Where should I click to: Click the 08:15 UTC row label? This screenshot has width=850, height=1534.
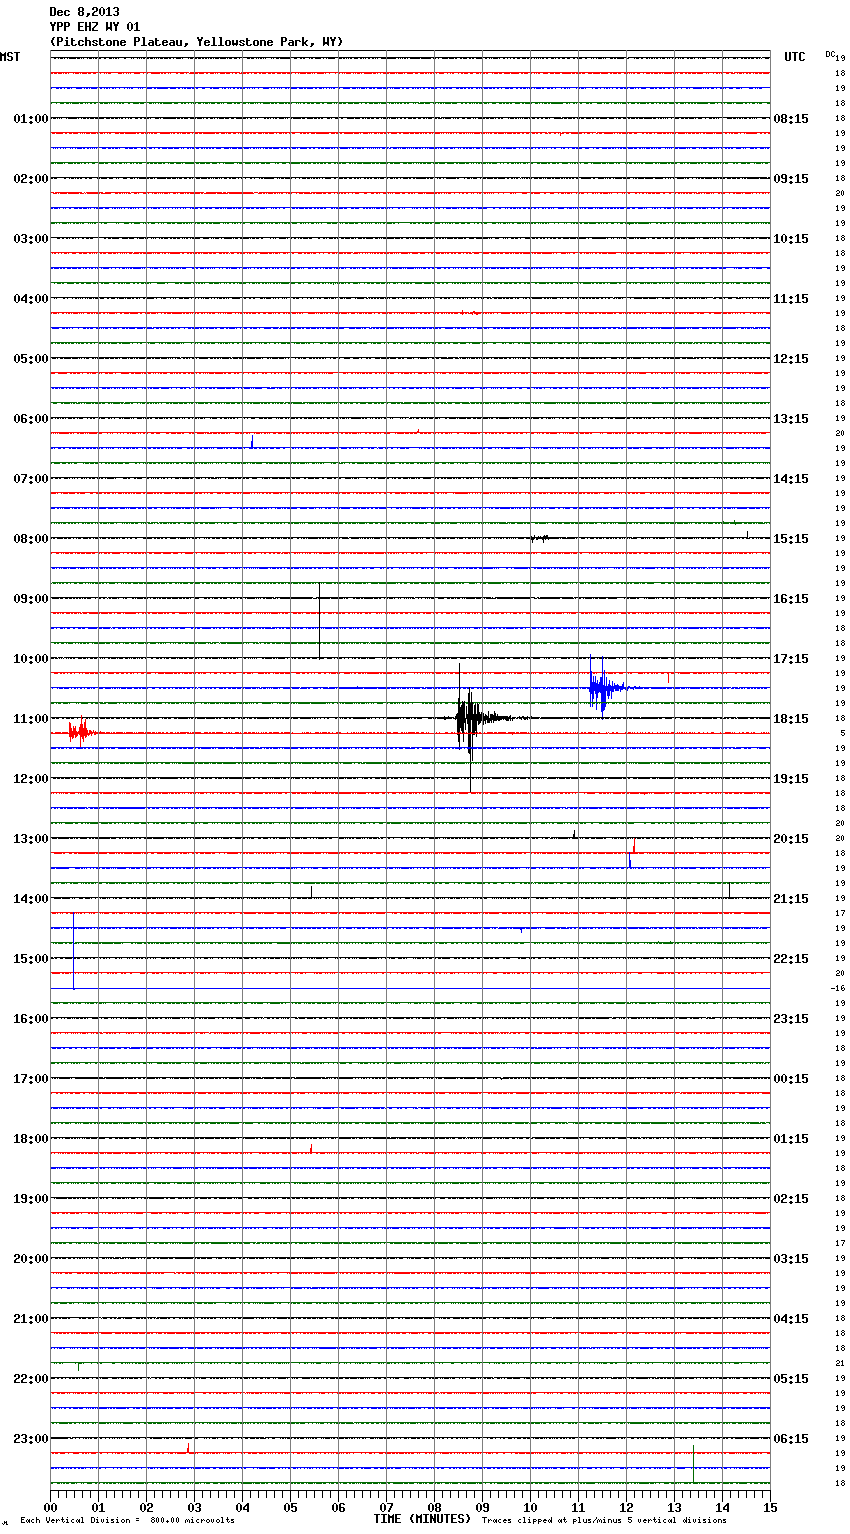click(x=791, y=119)
